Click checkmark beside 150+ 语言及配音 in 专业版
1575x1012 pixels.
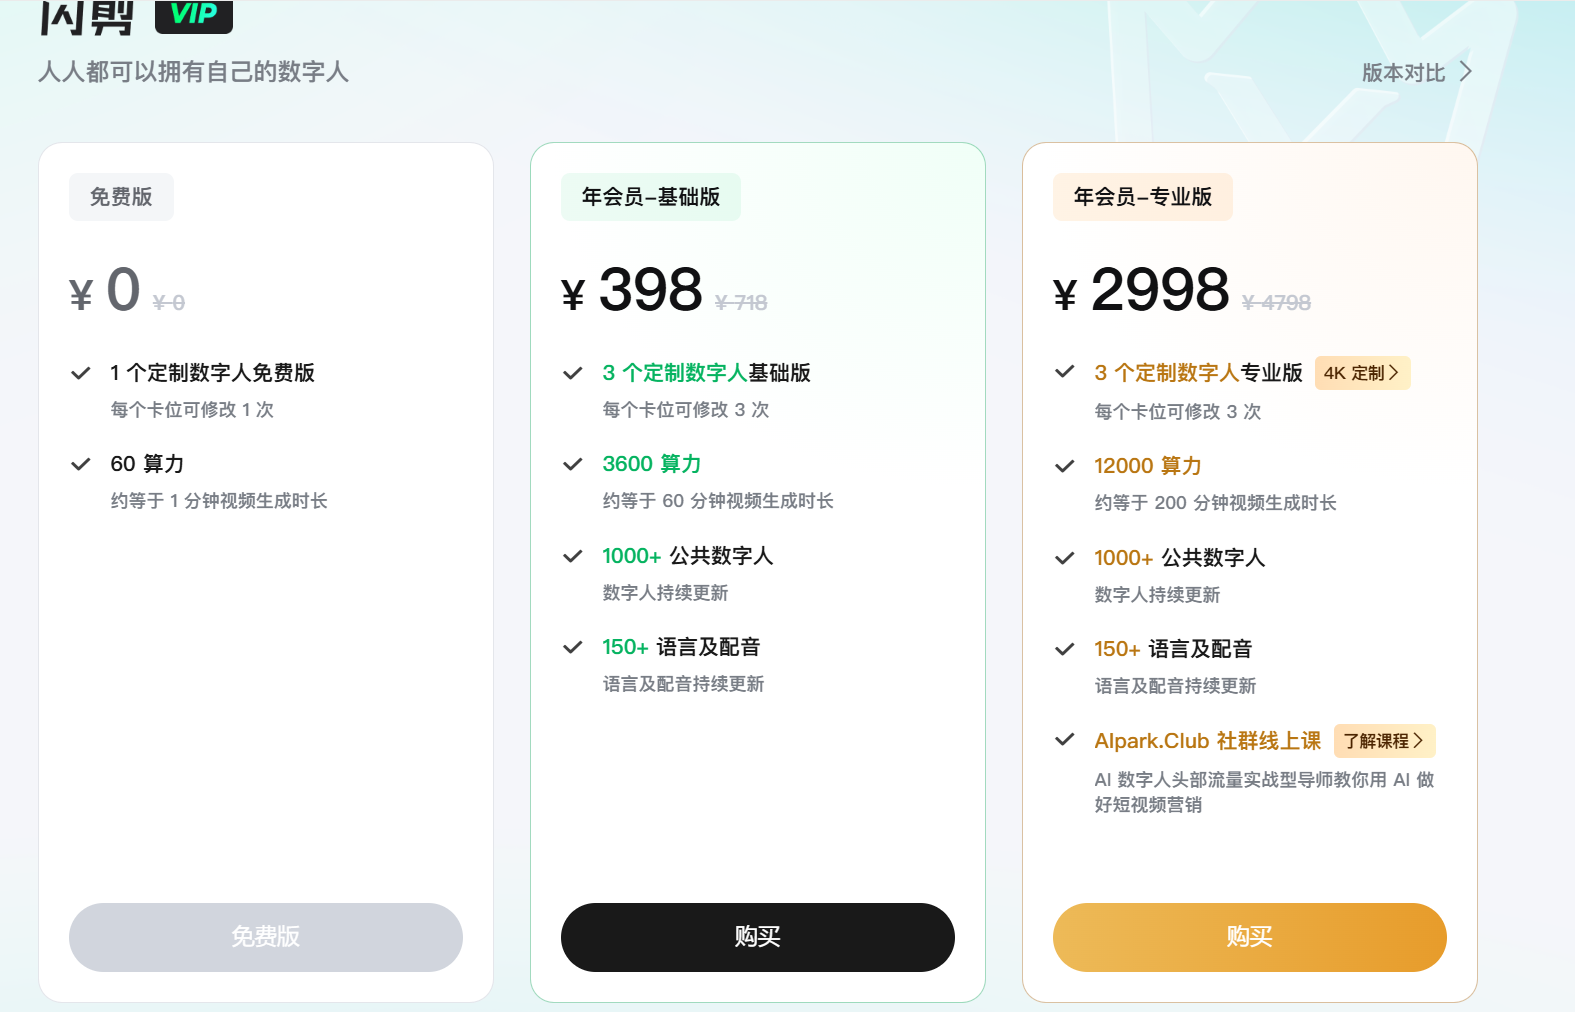(x=1065, y=650)
